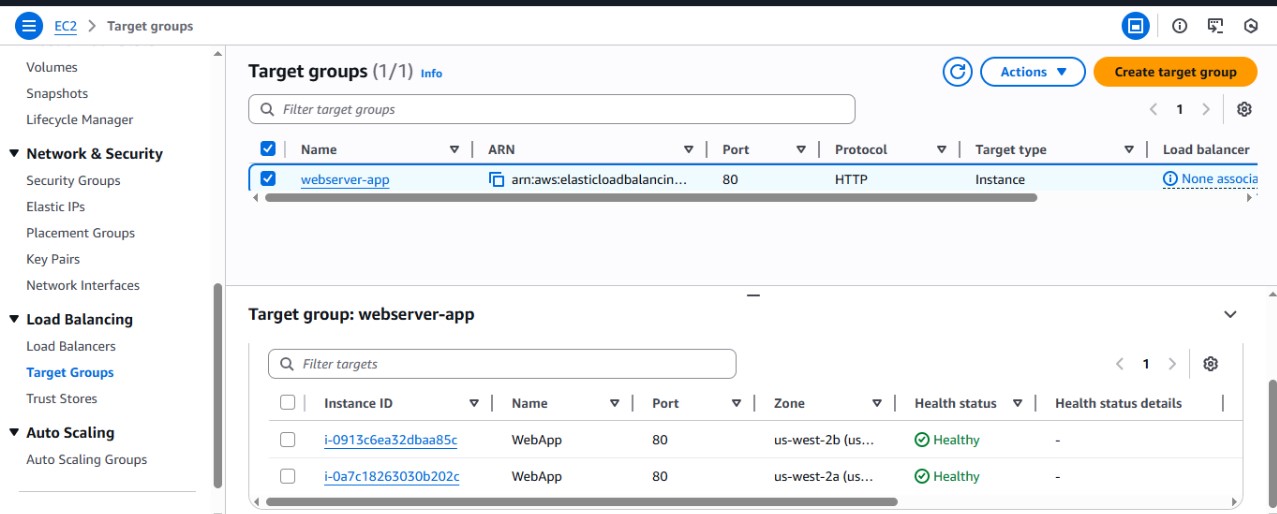The height and width of the screenshot is (514, 1277).
Task: Click Healthy status of us-west-2a target
Action: pyautogui.click(x=947, y=476)
